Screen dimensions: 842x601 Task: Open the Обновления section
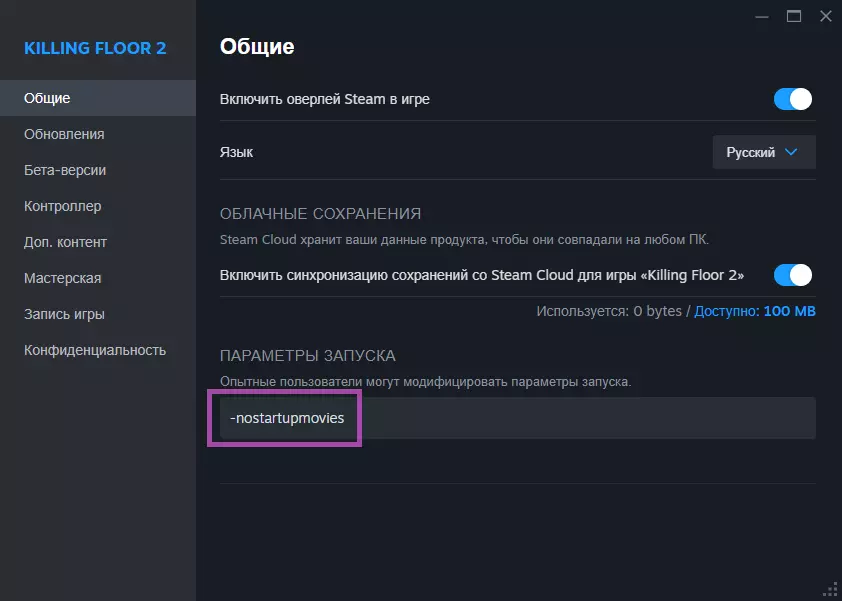click(64, 134)
